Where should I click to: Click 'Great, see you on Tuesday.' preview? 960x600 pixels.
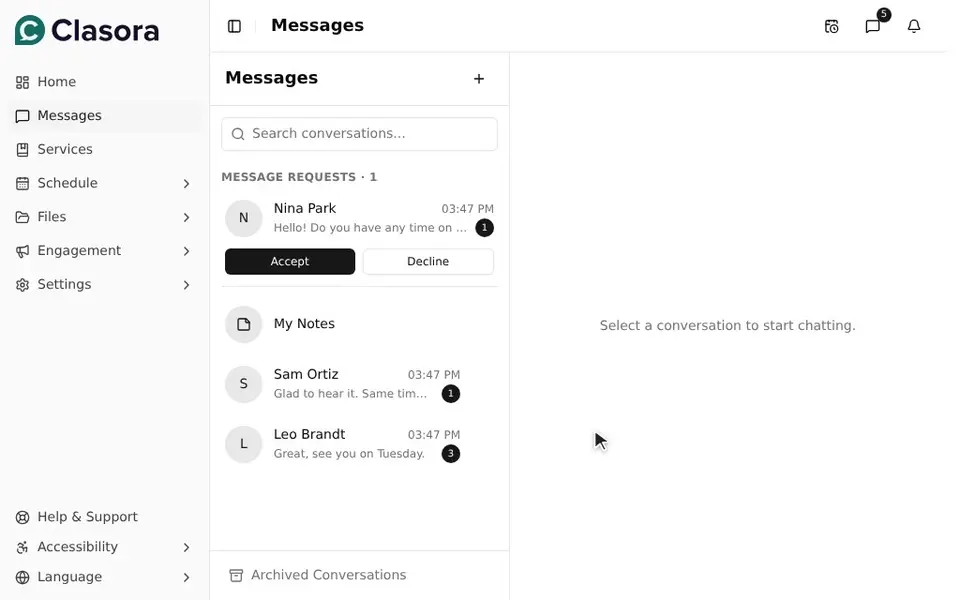(x=349, y=454)
